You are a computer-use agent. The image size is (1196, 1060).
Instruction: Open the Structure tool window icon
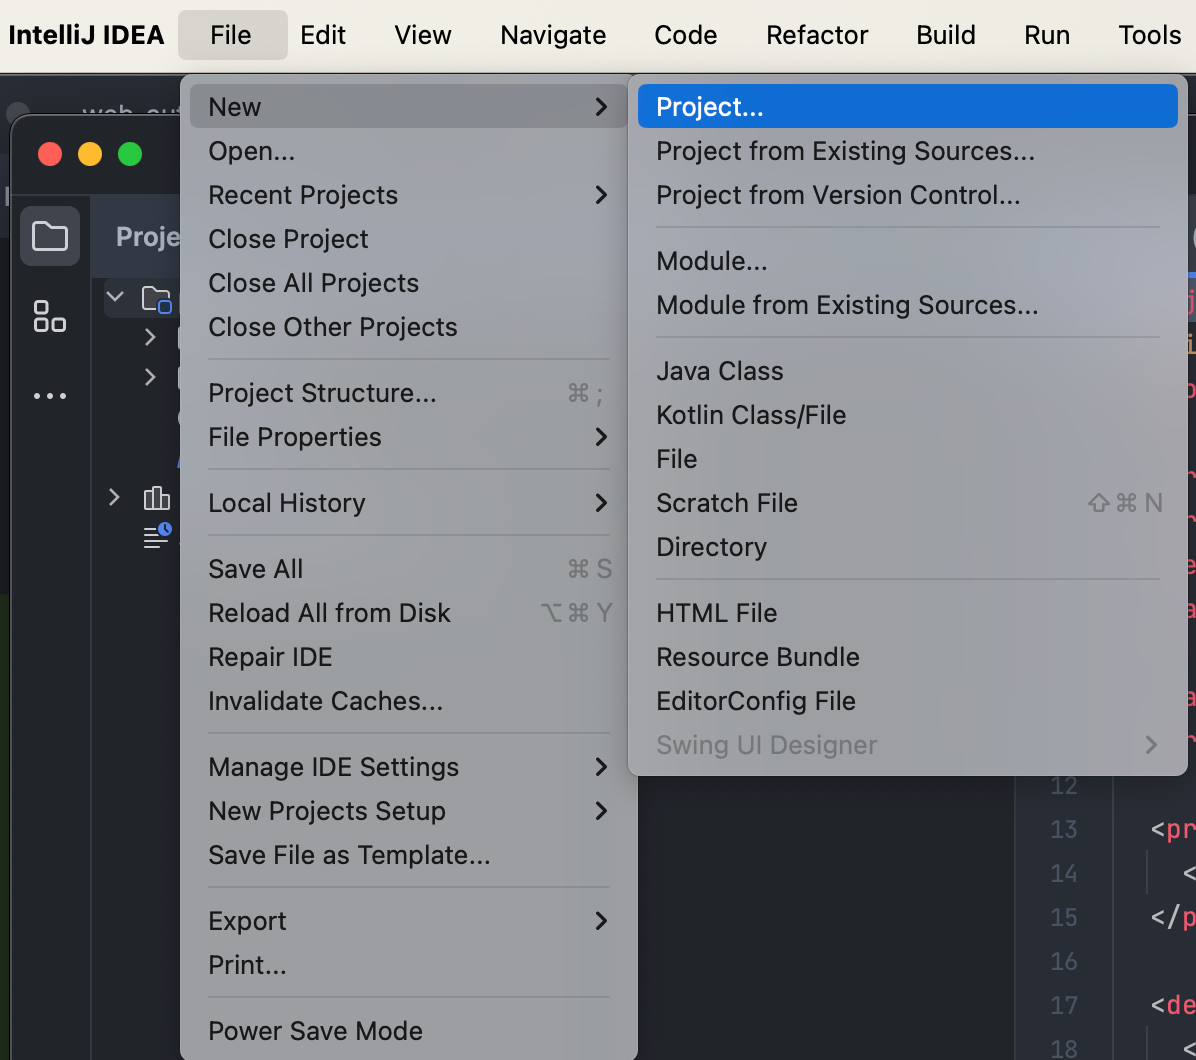[50, 316]
